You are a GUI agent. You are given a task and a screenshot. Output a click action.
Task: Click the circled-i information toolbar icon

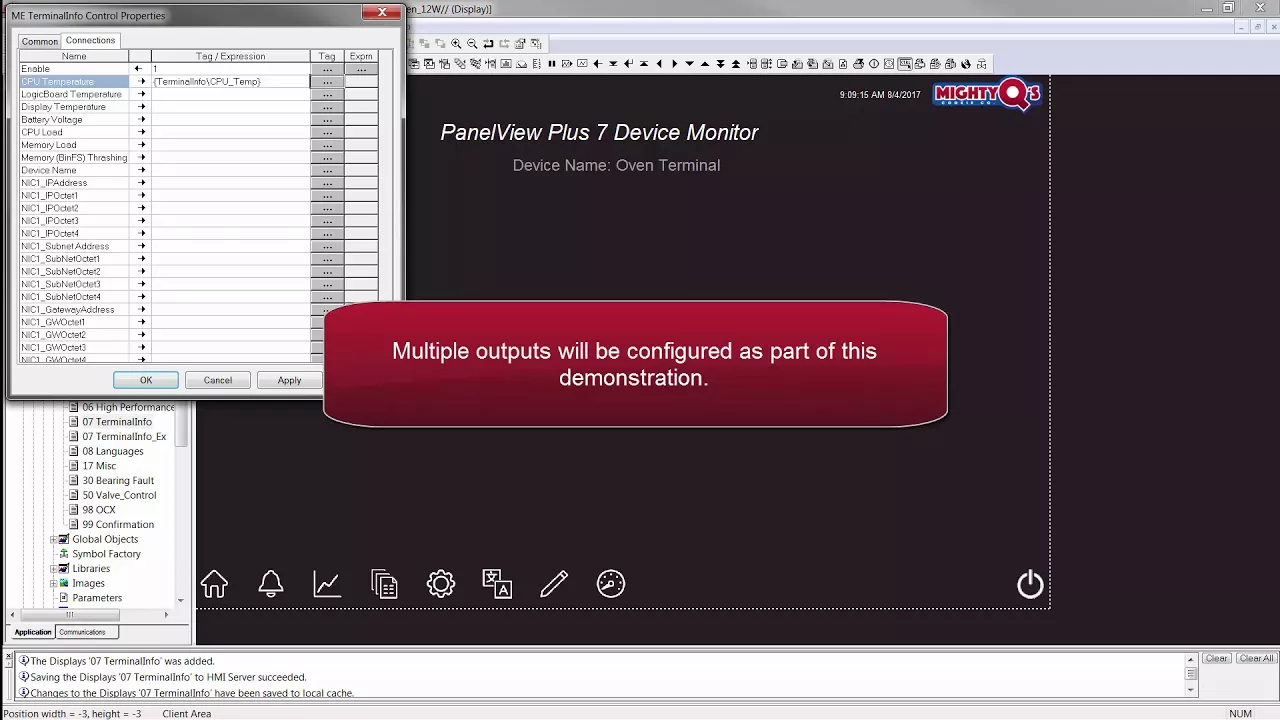874,64
